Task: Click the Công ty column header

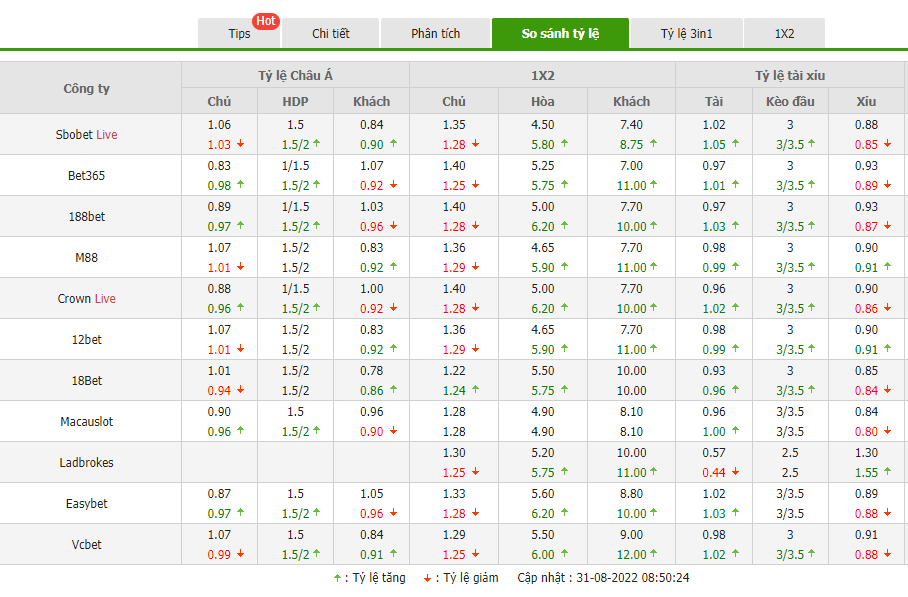Action: tap(87, 88)
